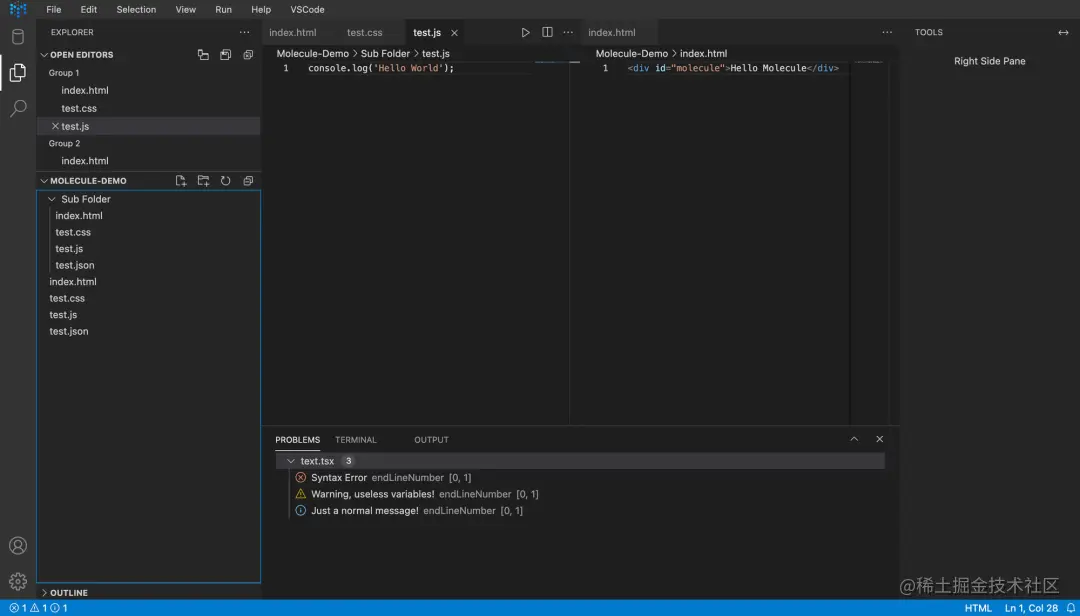Collapse all folders in Molecule-Demo
Viewport: 1080px width, 616px height.
(x=248, y=181)
